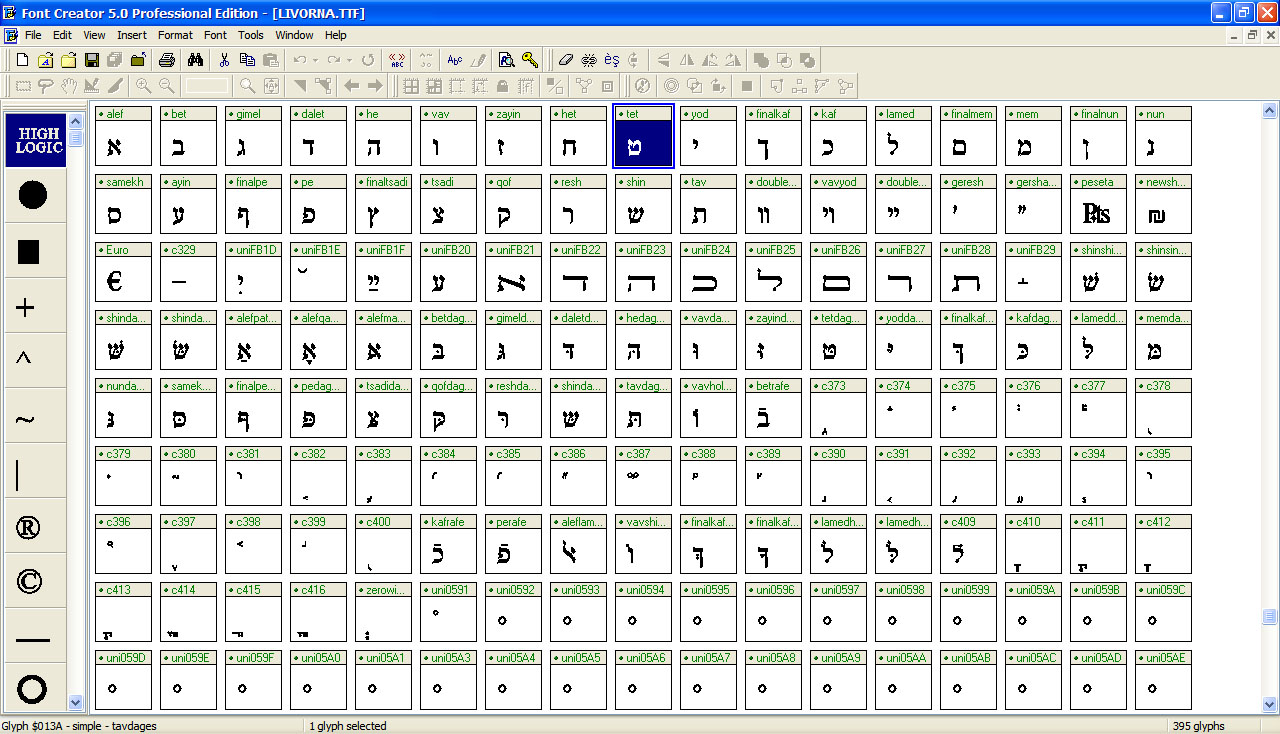The width and height of the screenshot is (1280, 734).
Task: Open the Help menu
Action: point(336,35)
